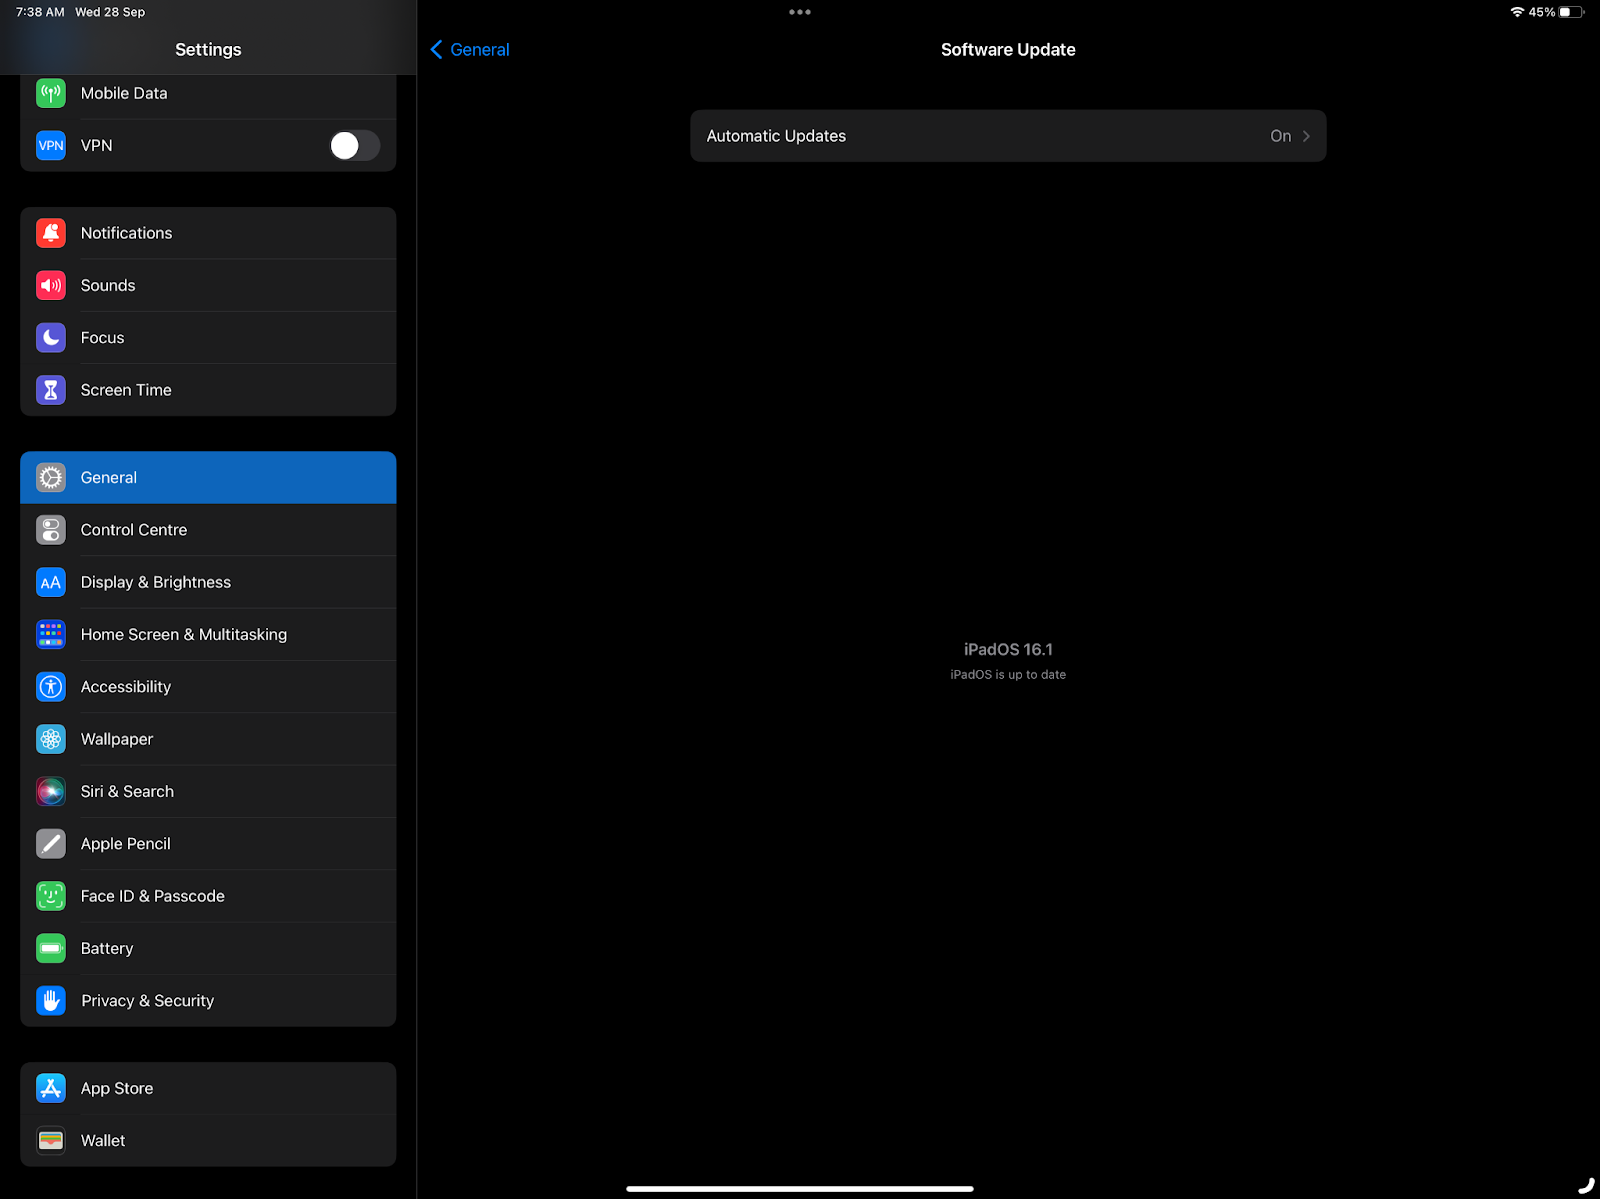Go back using the General chevron arrow
The image size is (1600, 1199).
pos(436,50)
